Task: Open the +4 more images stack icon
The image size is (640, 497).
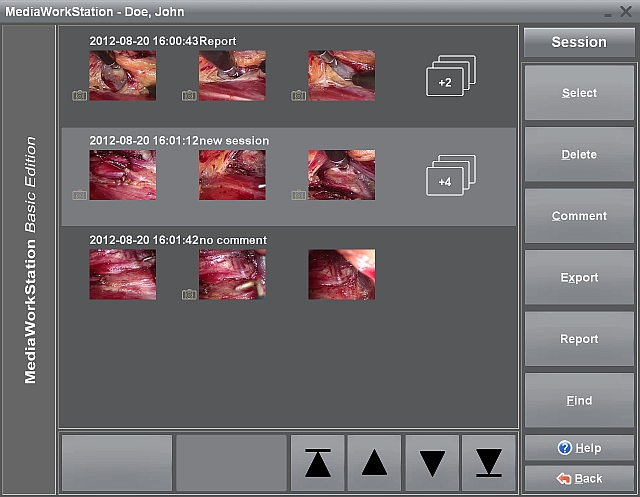Action: [x=451, y=175]
